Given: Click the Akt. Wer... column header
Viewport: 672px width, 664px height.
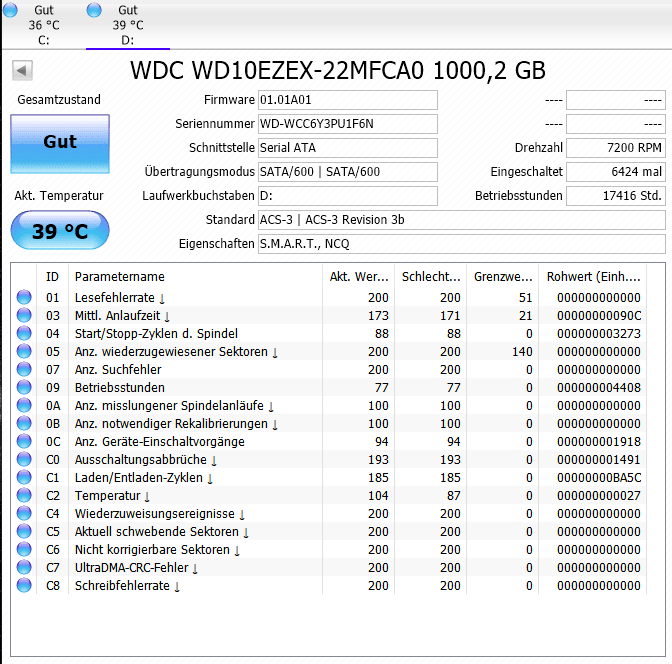Looking at the screenshot, I should [359, 276].
